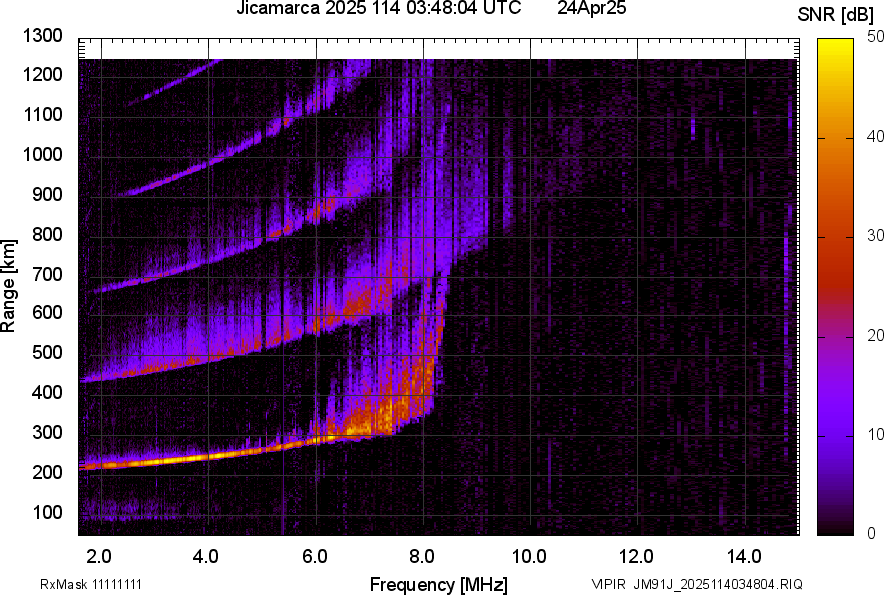Viewport: 884px width, 595px height.
Task: Click range tick label '100'
Action: click(47, 512)
